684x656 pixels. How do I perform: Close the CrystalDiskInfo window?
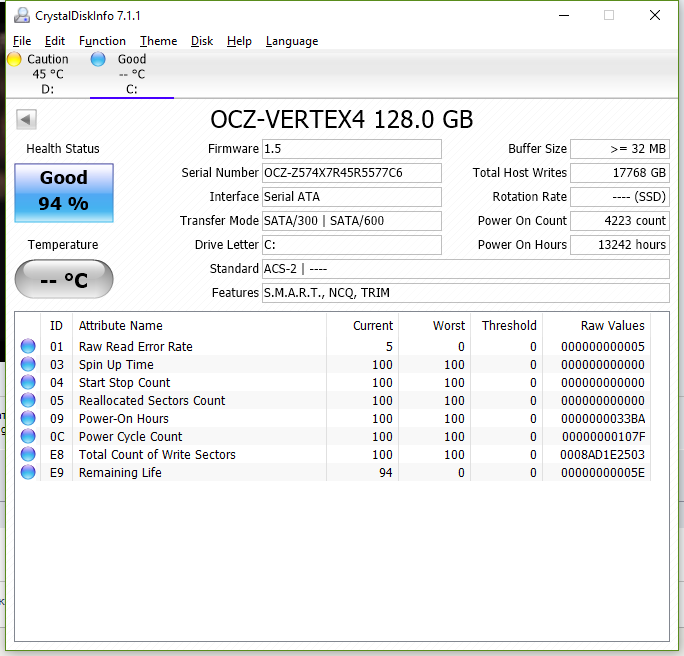point(655,15)
